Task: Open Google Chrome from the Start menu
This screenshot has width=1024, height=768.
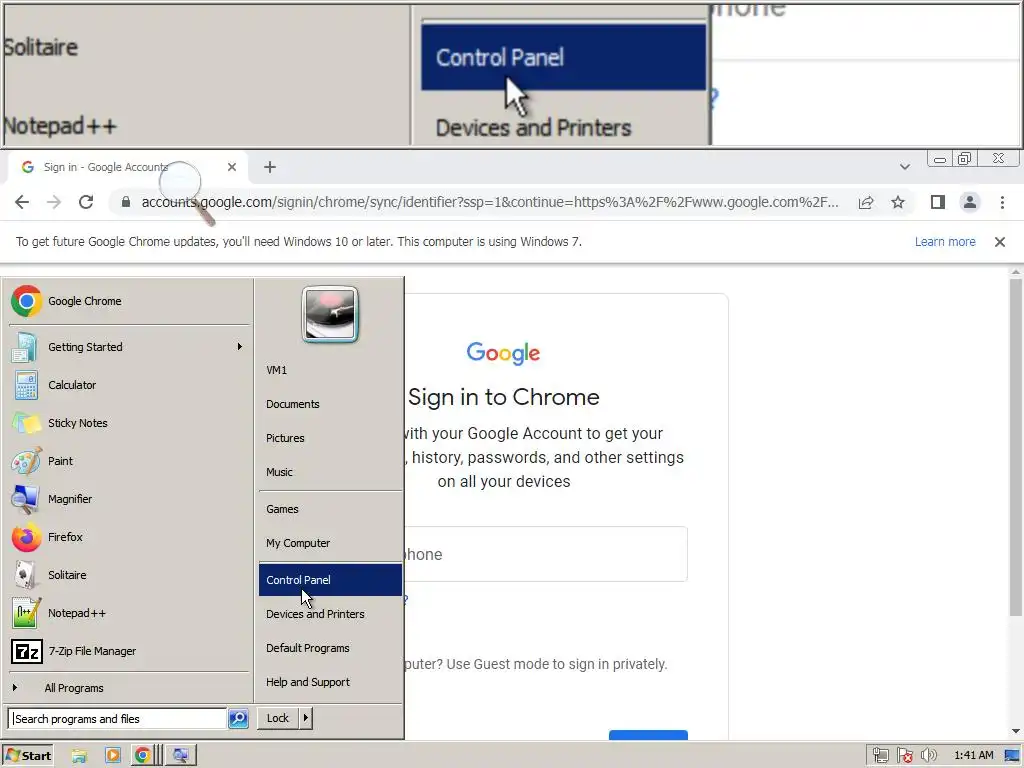Action: click(x=129, y=301)
